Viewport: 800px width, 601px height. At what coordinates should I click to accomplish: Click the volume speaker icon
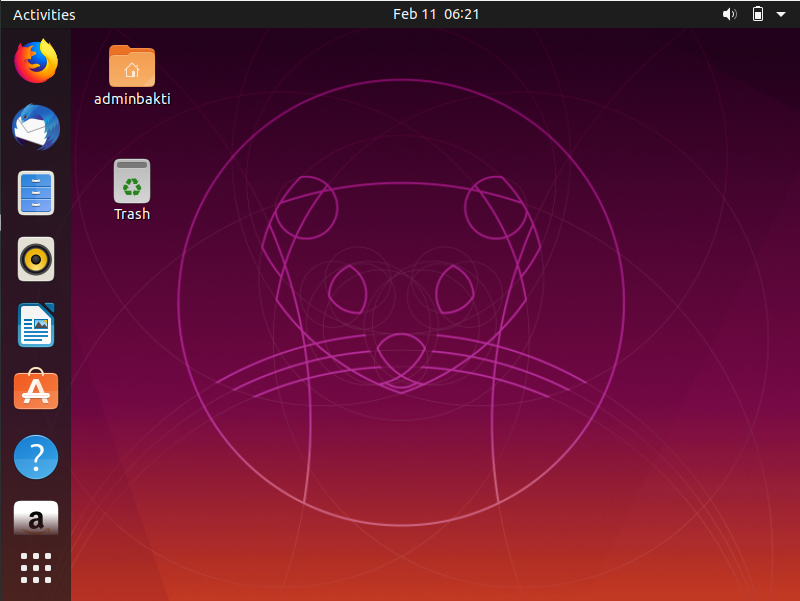[729, 14]
